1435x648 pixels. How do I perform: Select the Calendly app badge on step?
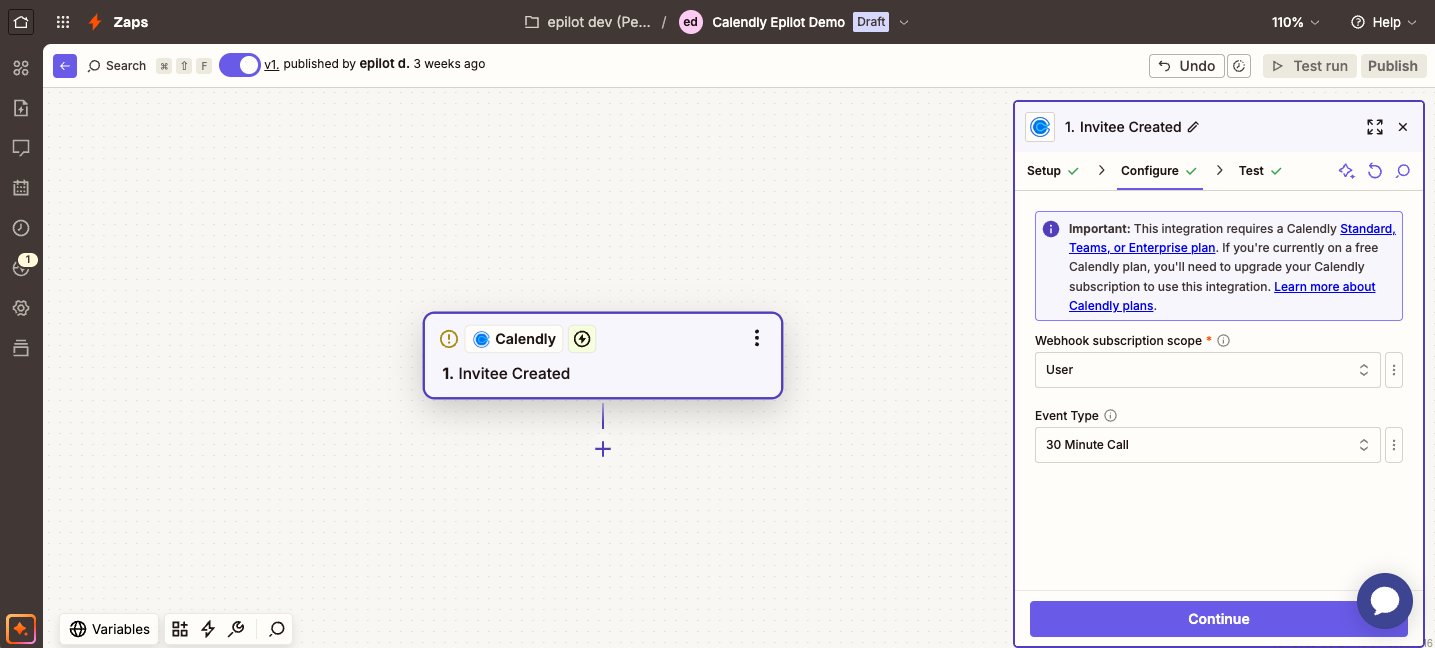coord(514,339)
